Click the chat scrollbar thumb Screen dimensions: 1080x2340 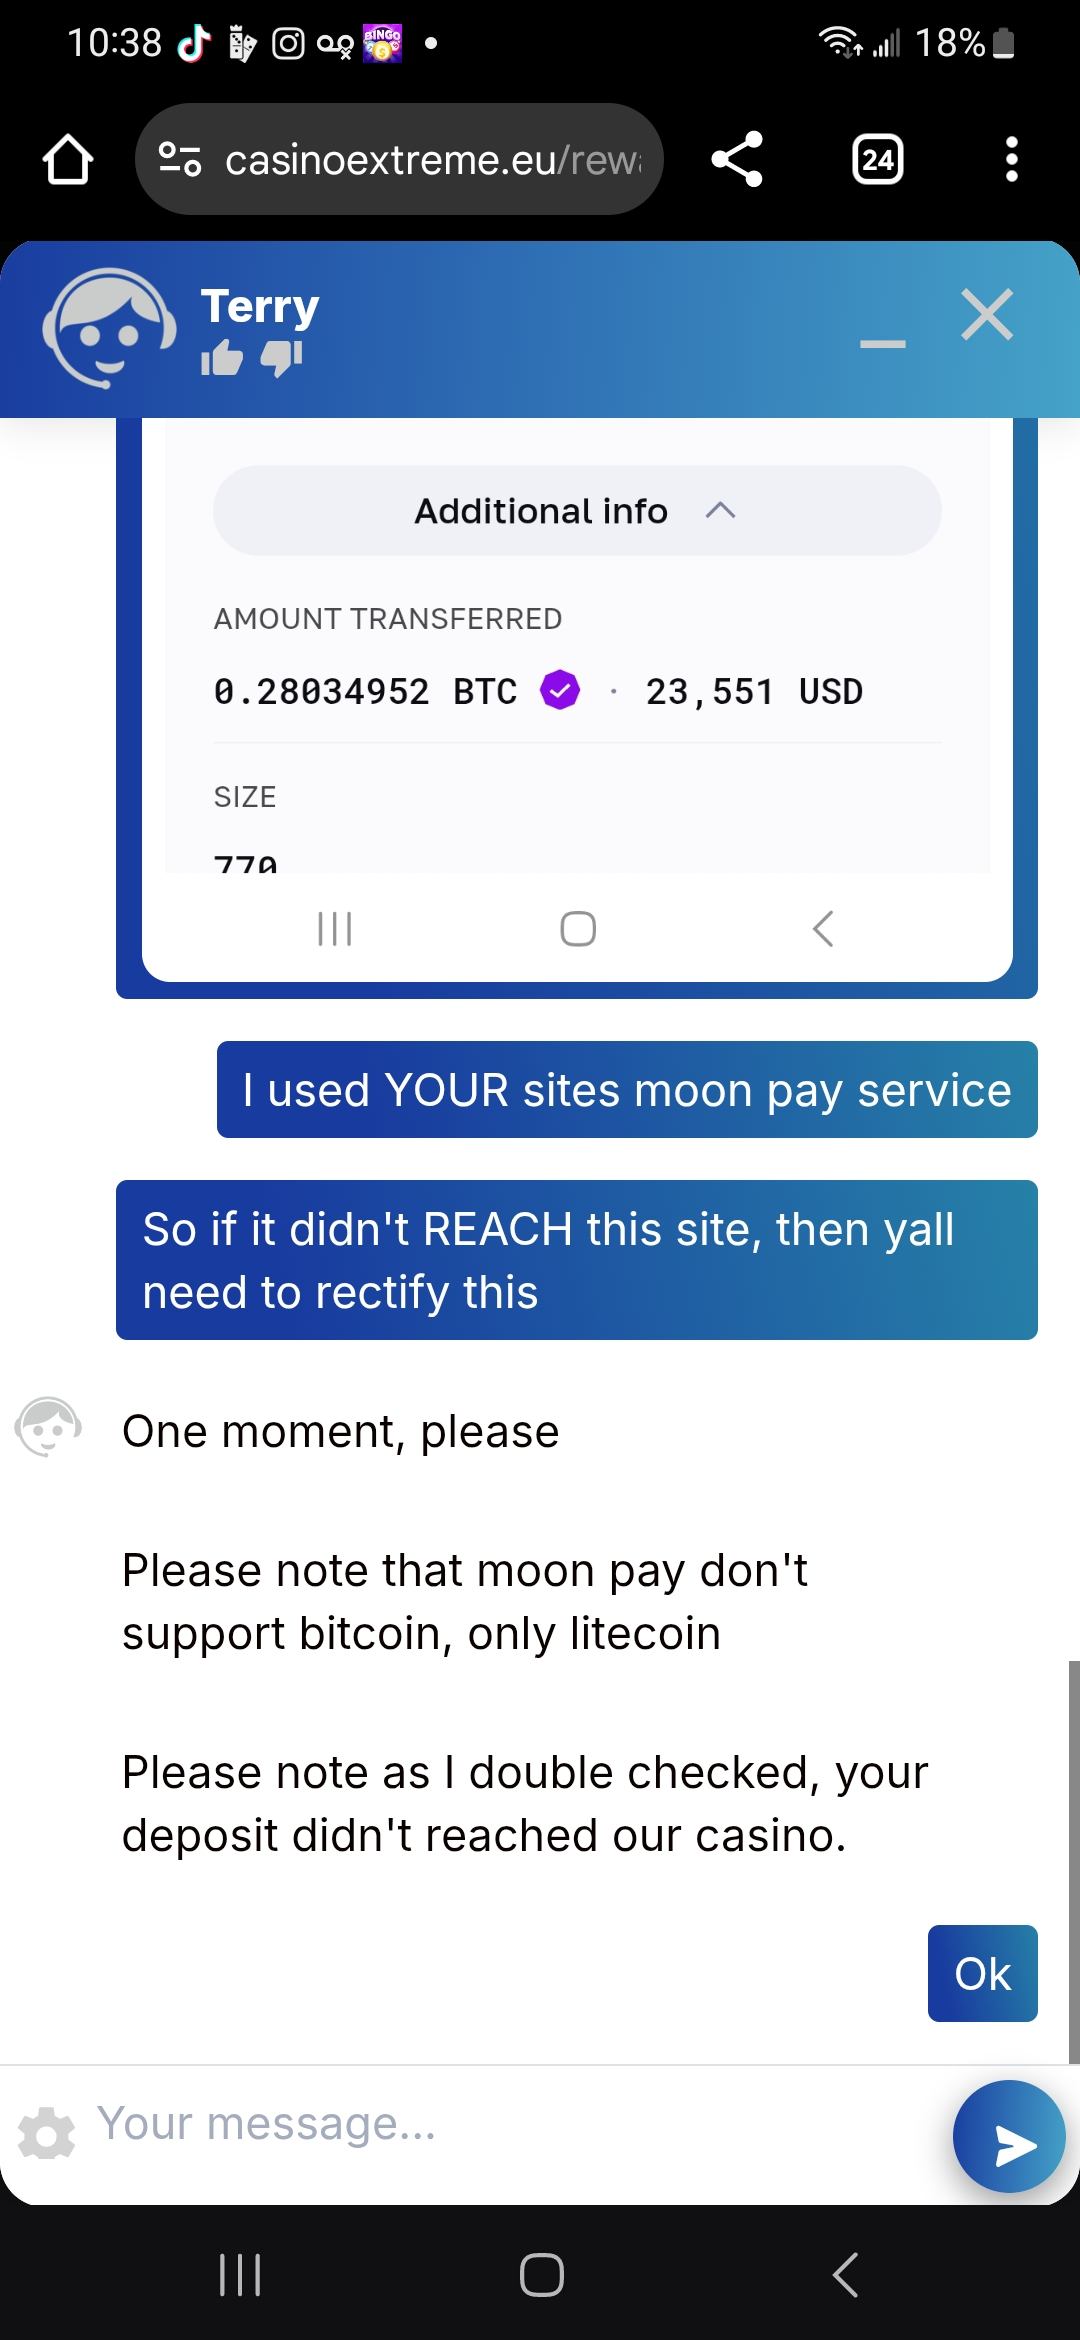[1074, 1860]
